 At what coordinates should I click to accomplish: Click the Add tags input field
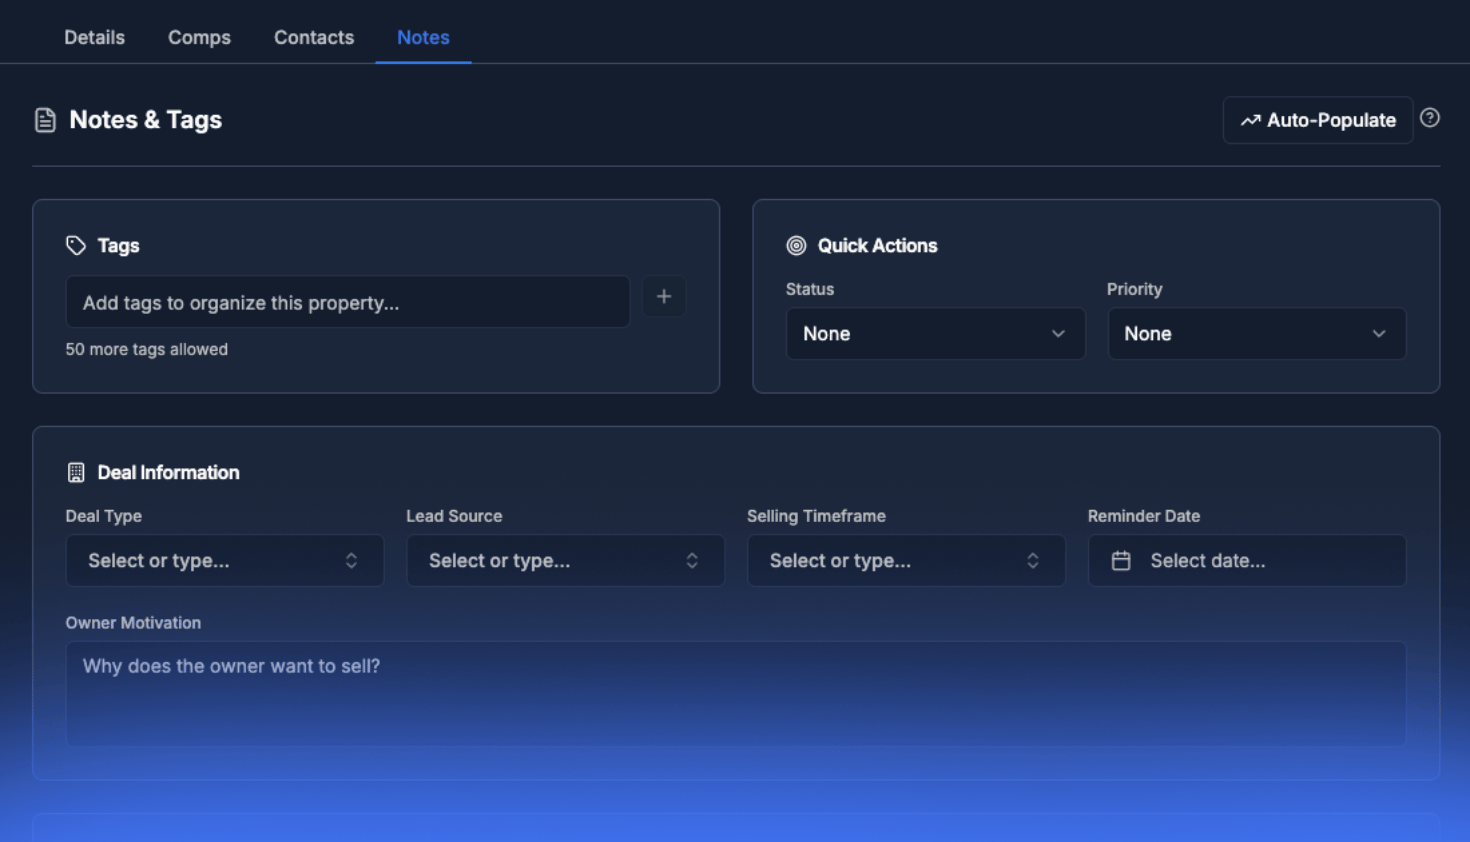[x=347, y=303]
